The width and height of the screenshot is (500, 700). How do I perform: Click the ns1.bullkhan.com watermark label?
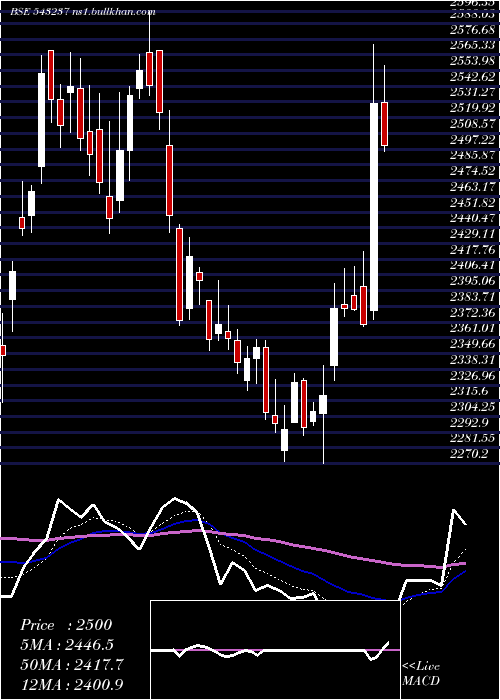(x=113, y=12)
